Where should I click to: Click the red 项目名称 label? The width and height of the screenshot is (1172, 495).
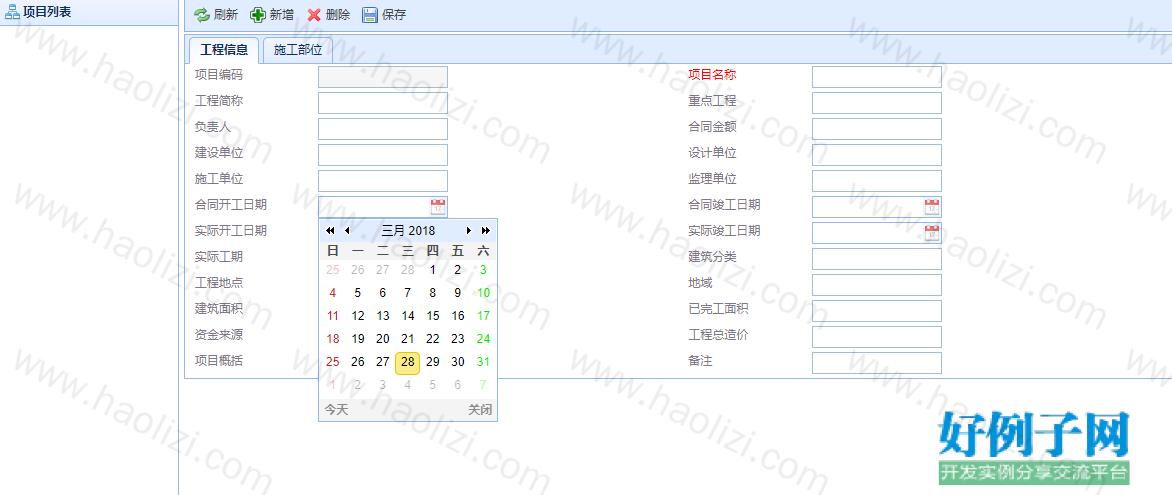click(x=712, y=75)
